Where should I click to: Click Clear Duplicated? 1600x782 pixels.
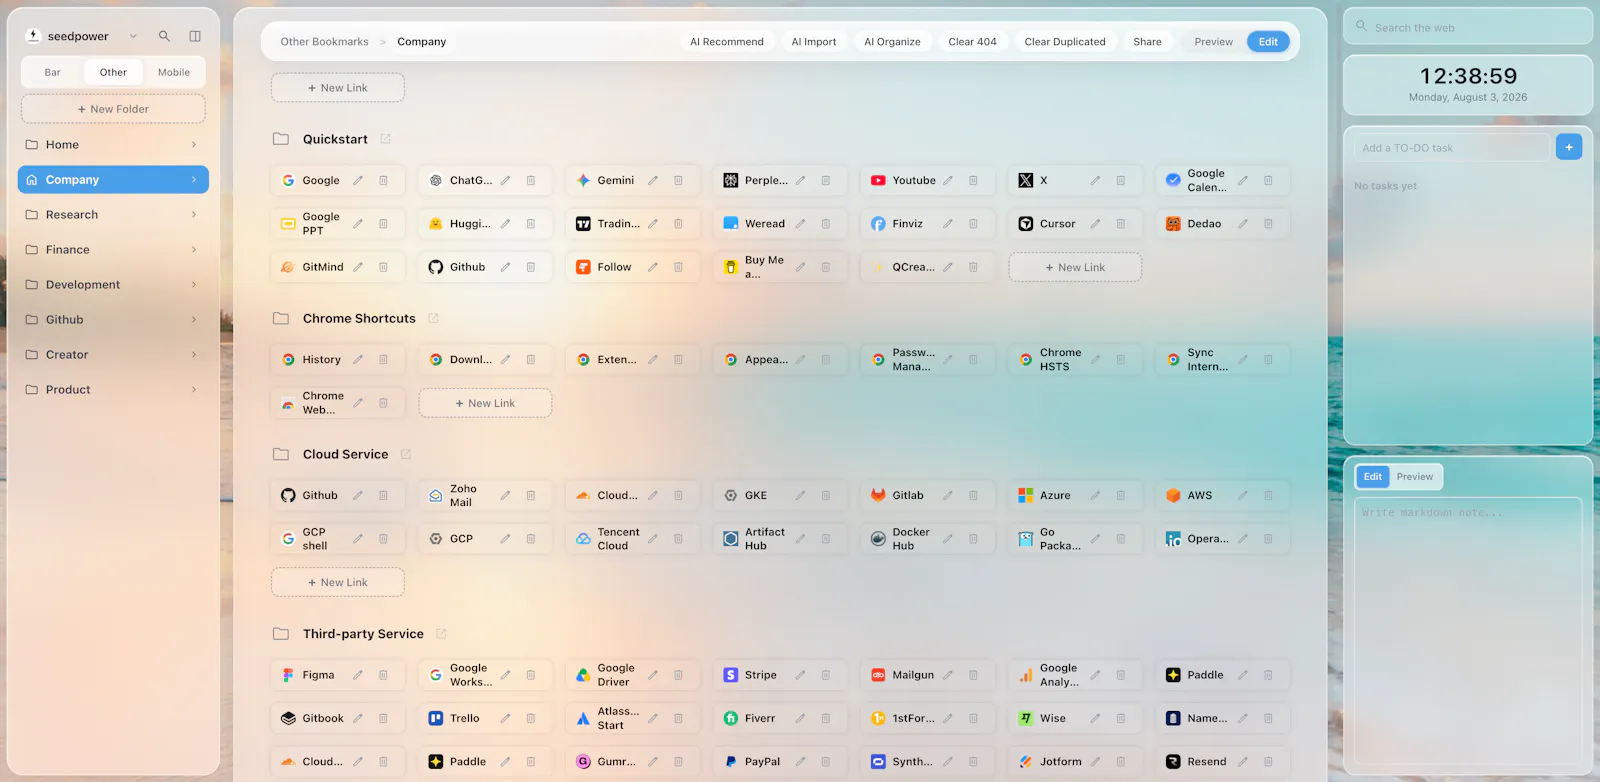tap(1065, 42)
